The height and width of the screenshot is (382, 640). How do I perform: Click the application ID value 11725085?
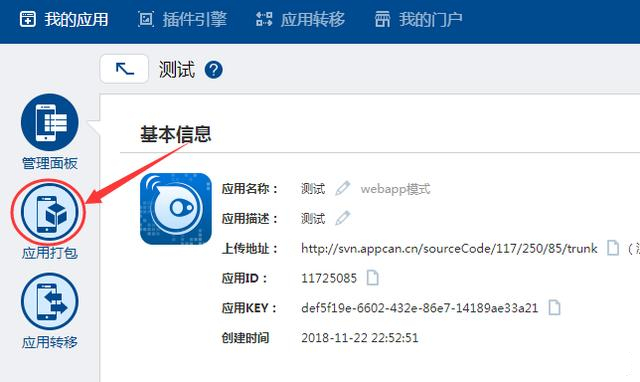(x=329, y=278)
